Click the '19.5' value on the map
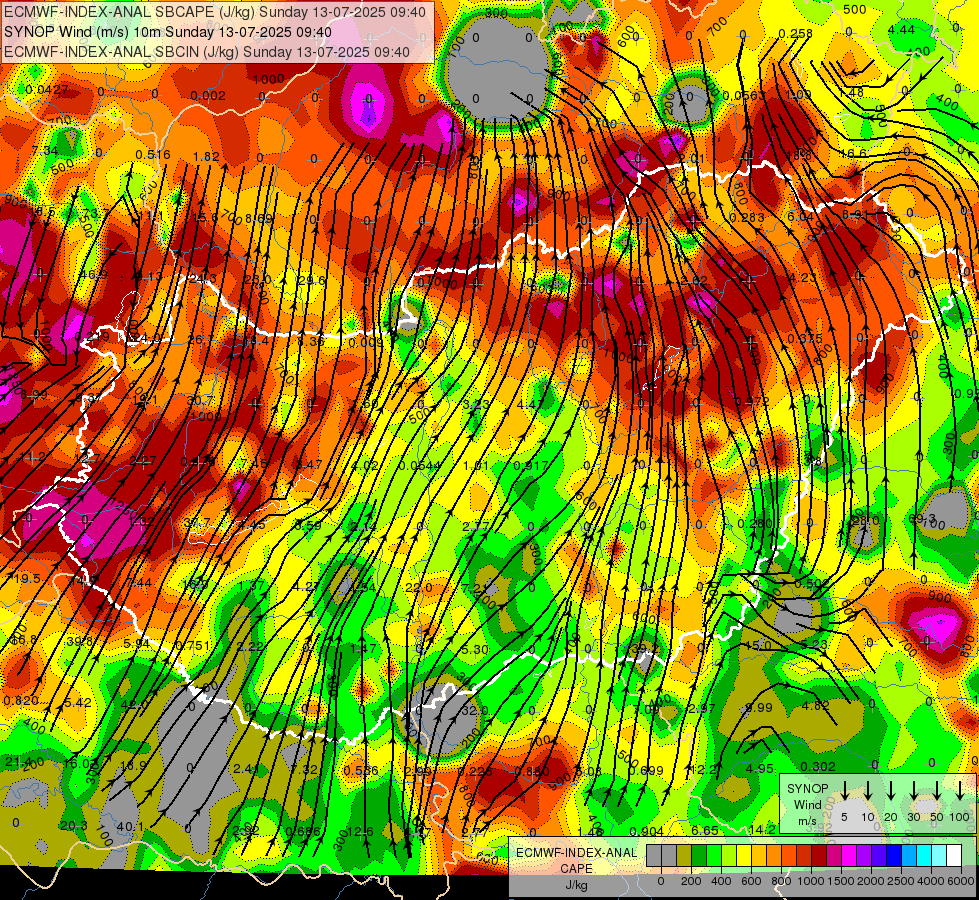Screen dimensions: 979x900 click(x=27, y=578)
